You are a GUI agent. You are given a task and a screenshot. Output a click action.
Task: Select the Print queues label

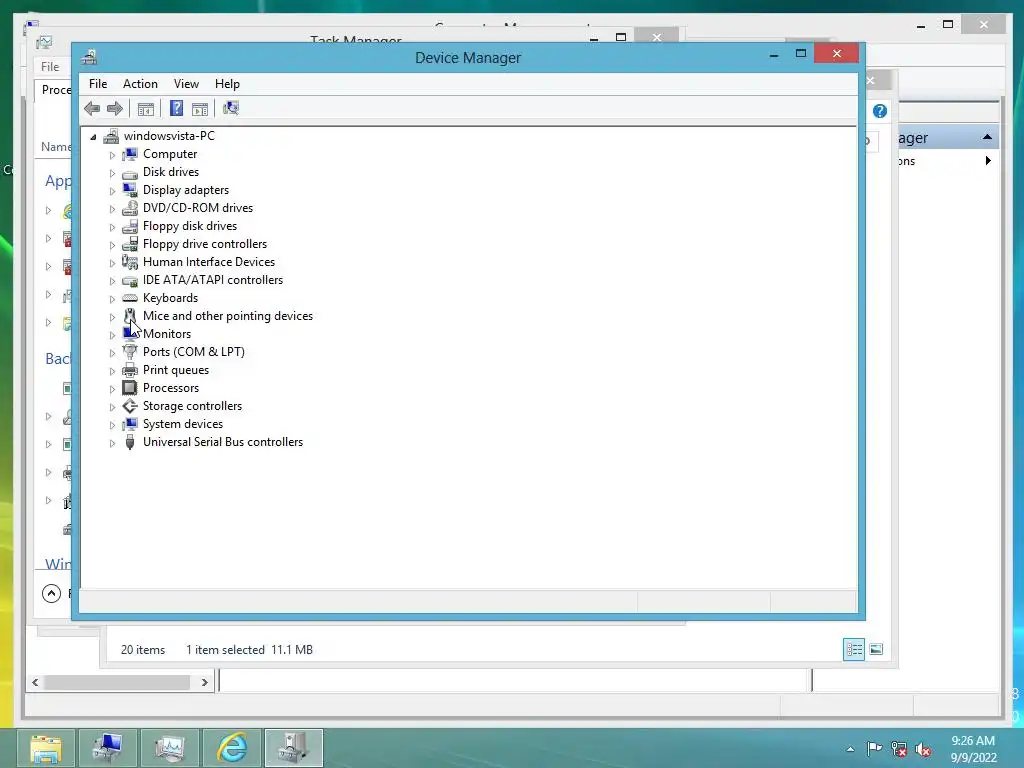[176, 370]
